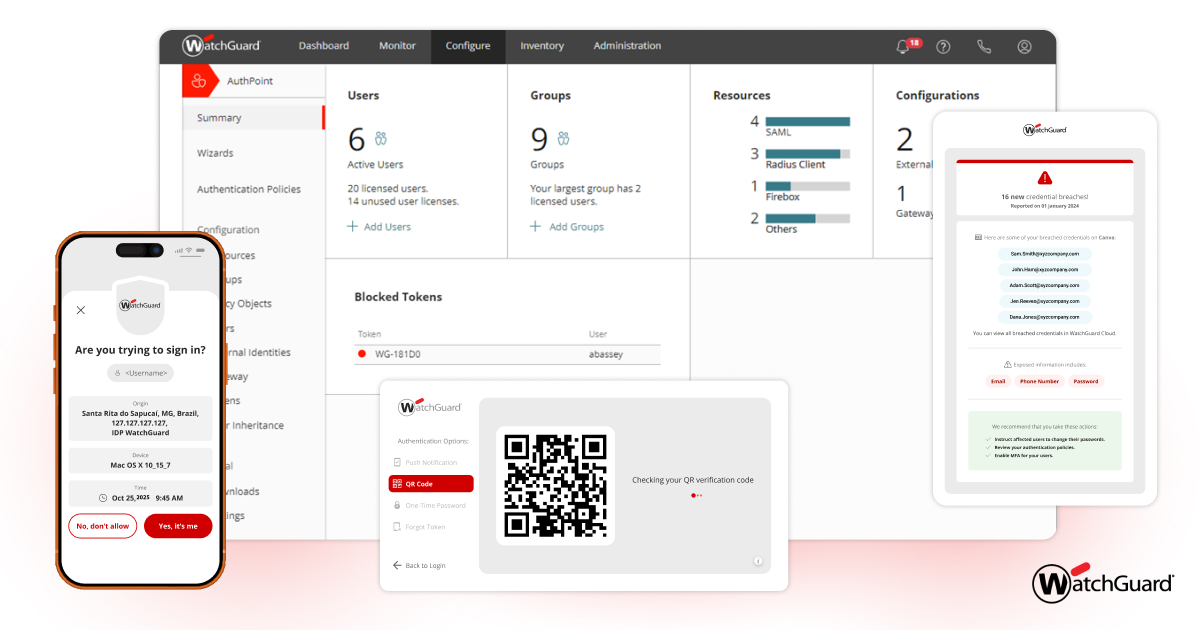Click the back arrow beside Back to Login
The height and width of the screenshot is (630, 1200).
point(397,565)
